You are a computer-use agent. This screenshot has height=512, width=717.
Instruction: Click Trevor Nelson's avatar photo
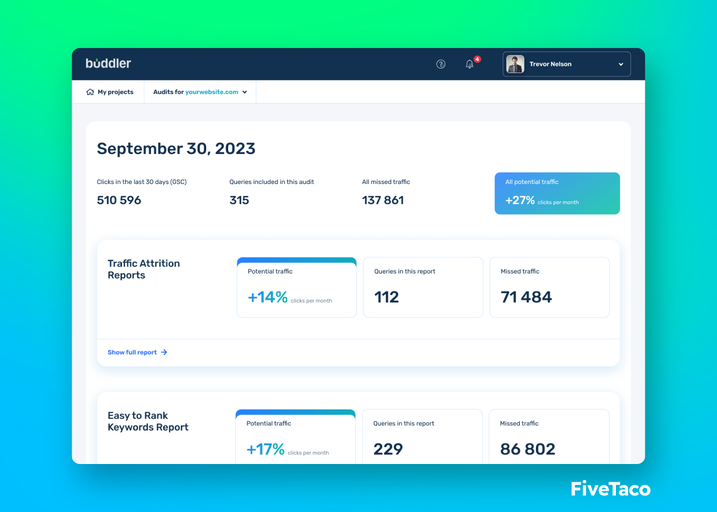coord(515,64)
